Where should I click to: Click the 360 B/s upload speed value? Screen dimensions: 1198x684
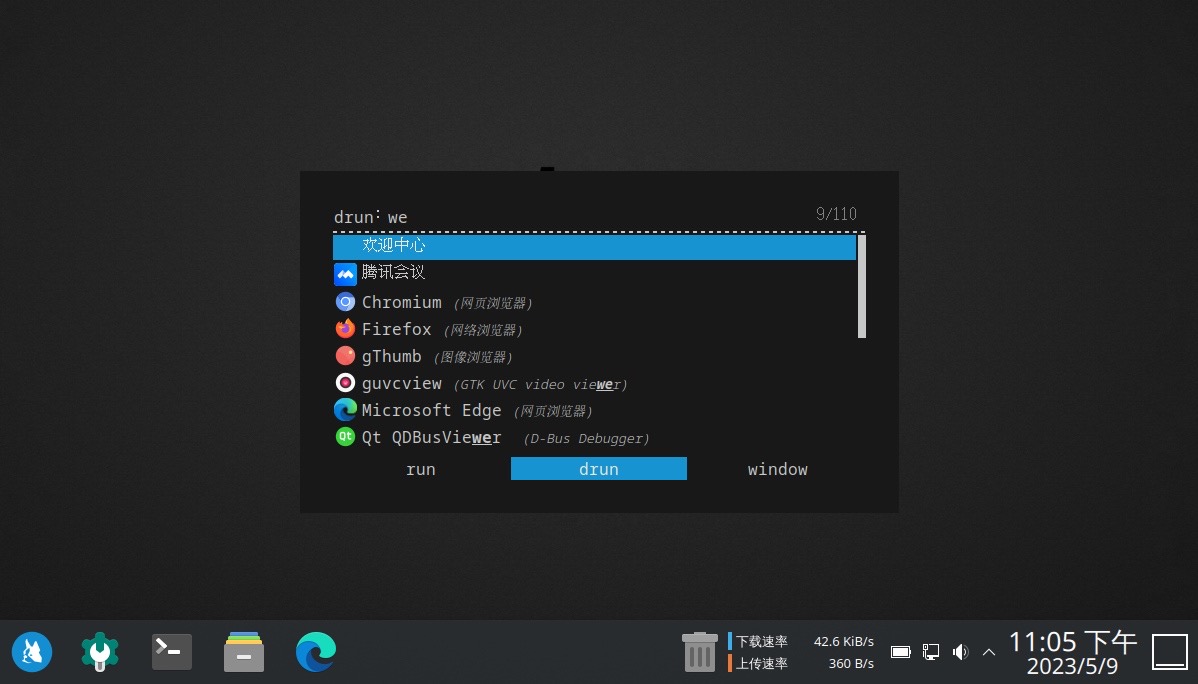click(x=851, y=663)
